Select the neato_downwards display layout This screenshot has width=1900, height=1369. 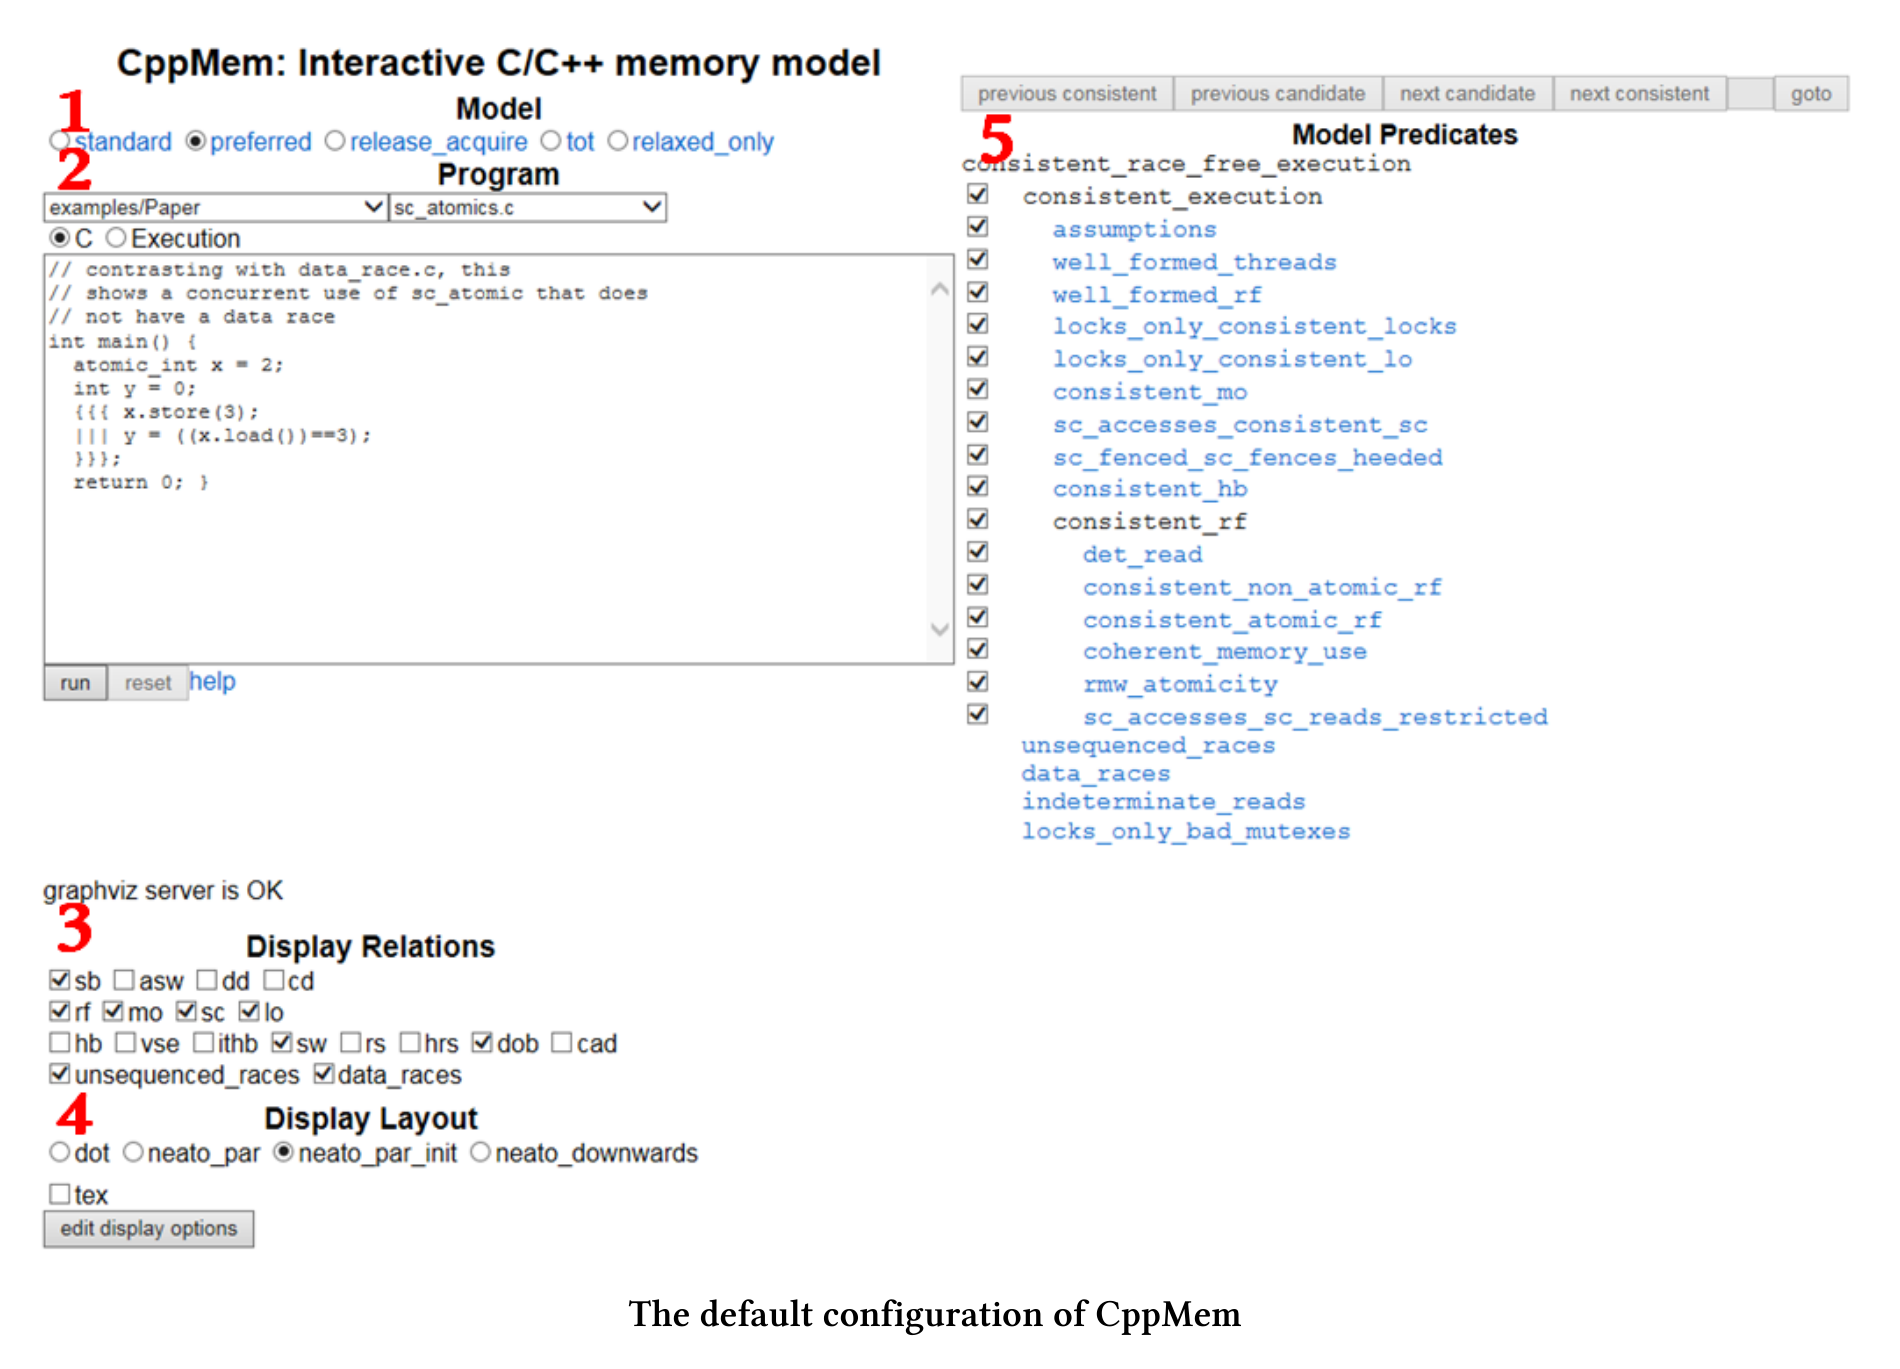point(481,1152)
